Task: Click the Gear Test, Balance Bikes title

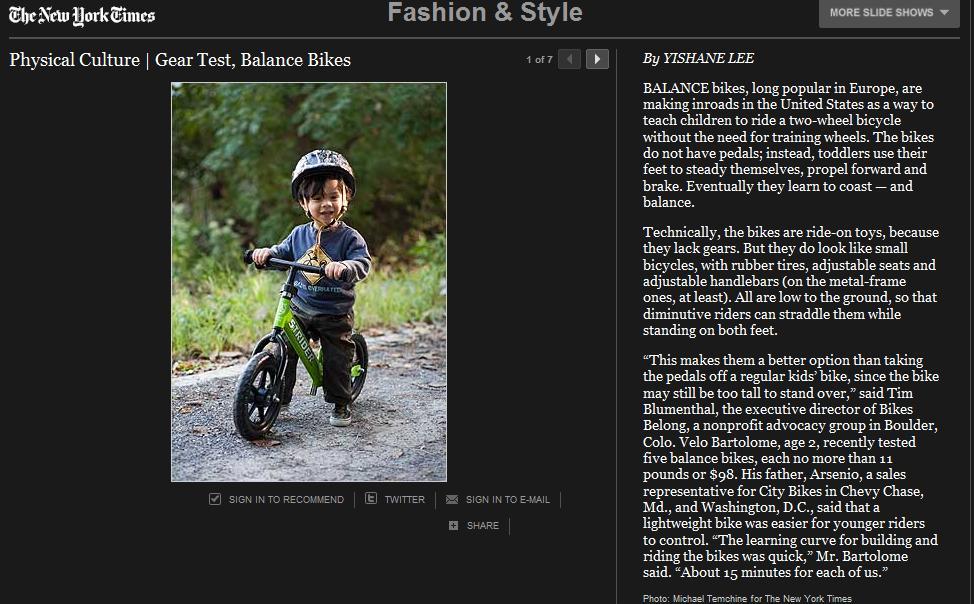Action: click(180, 60)
